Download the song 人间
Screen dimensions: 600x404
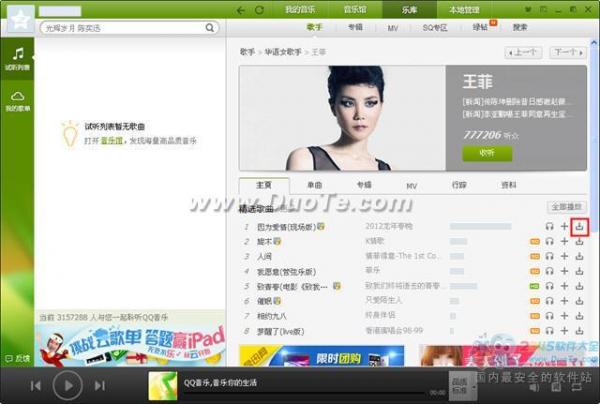(579, 256)
